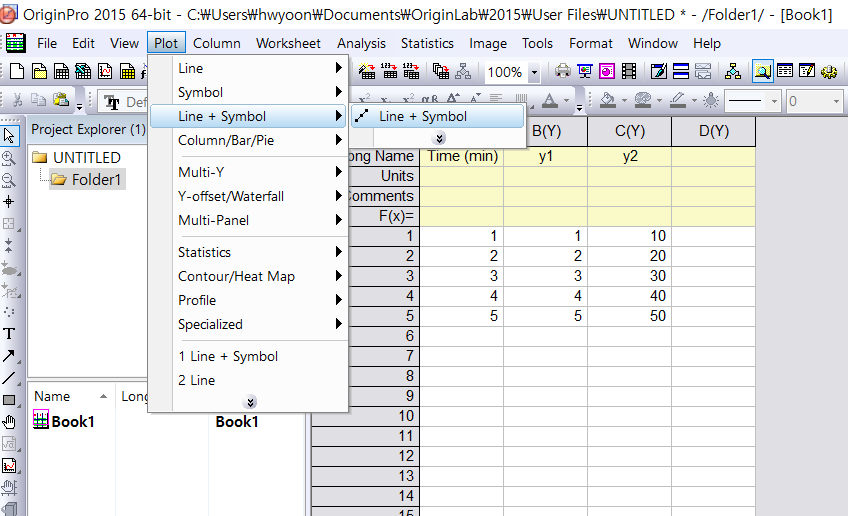Open the Specialized plot submenu
Viewport: 848px width, 516px height.
click(248, 324)
